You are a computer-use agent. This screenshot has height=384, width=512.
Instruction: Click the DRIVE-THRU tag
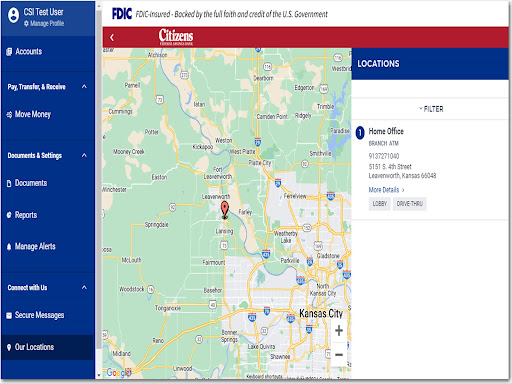[409, 204]
